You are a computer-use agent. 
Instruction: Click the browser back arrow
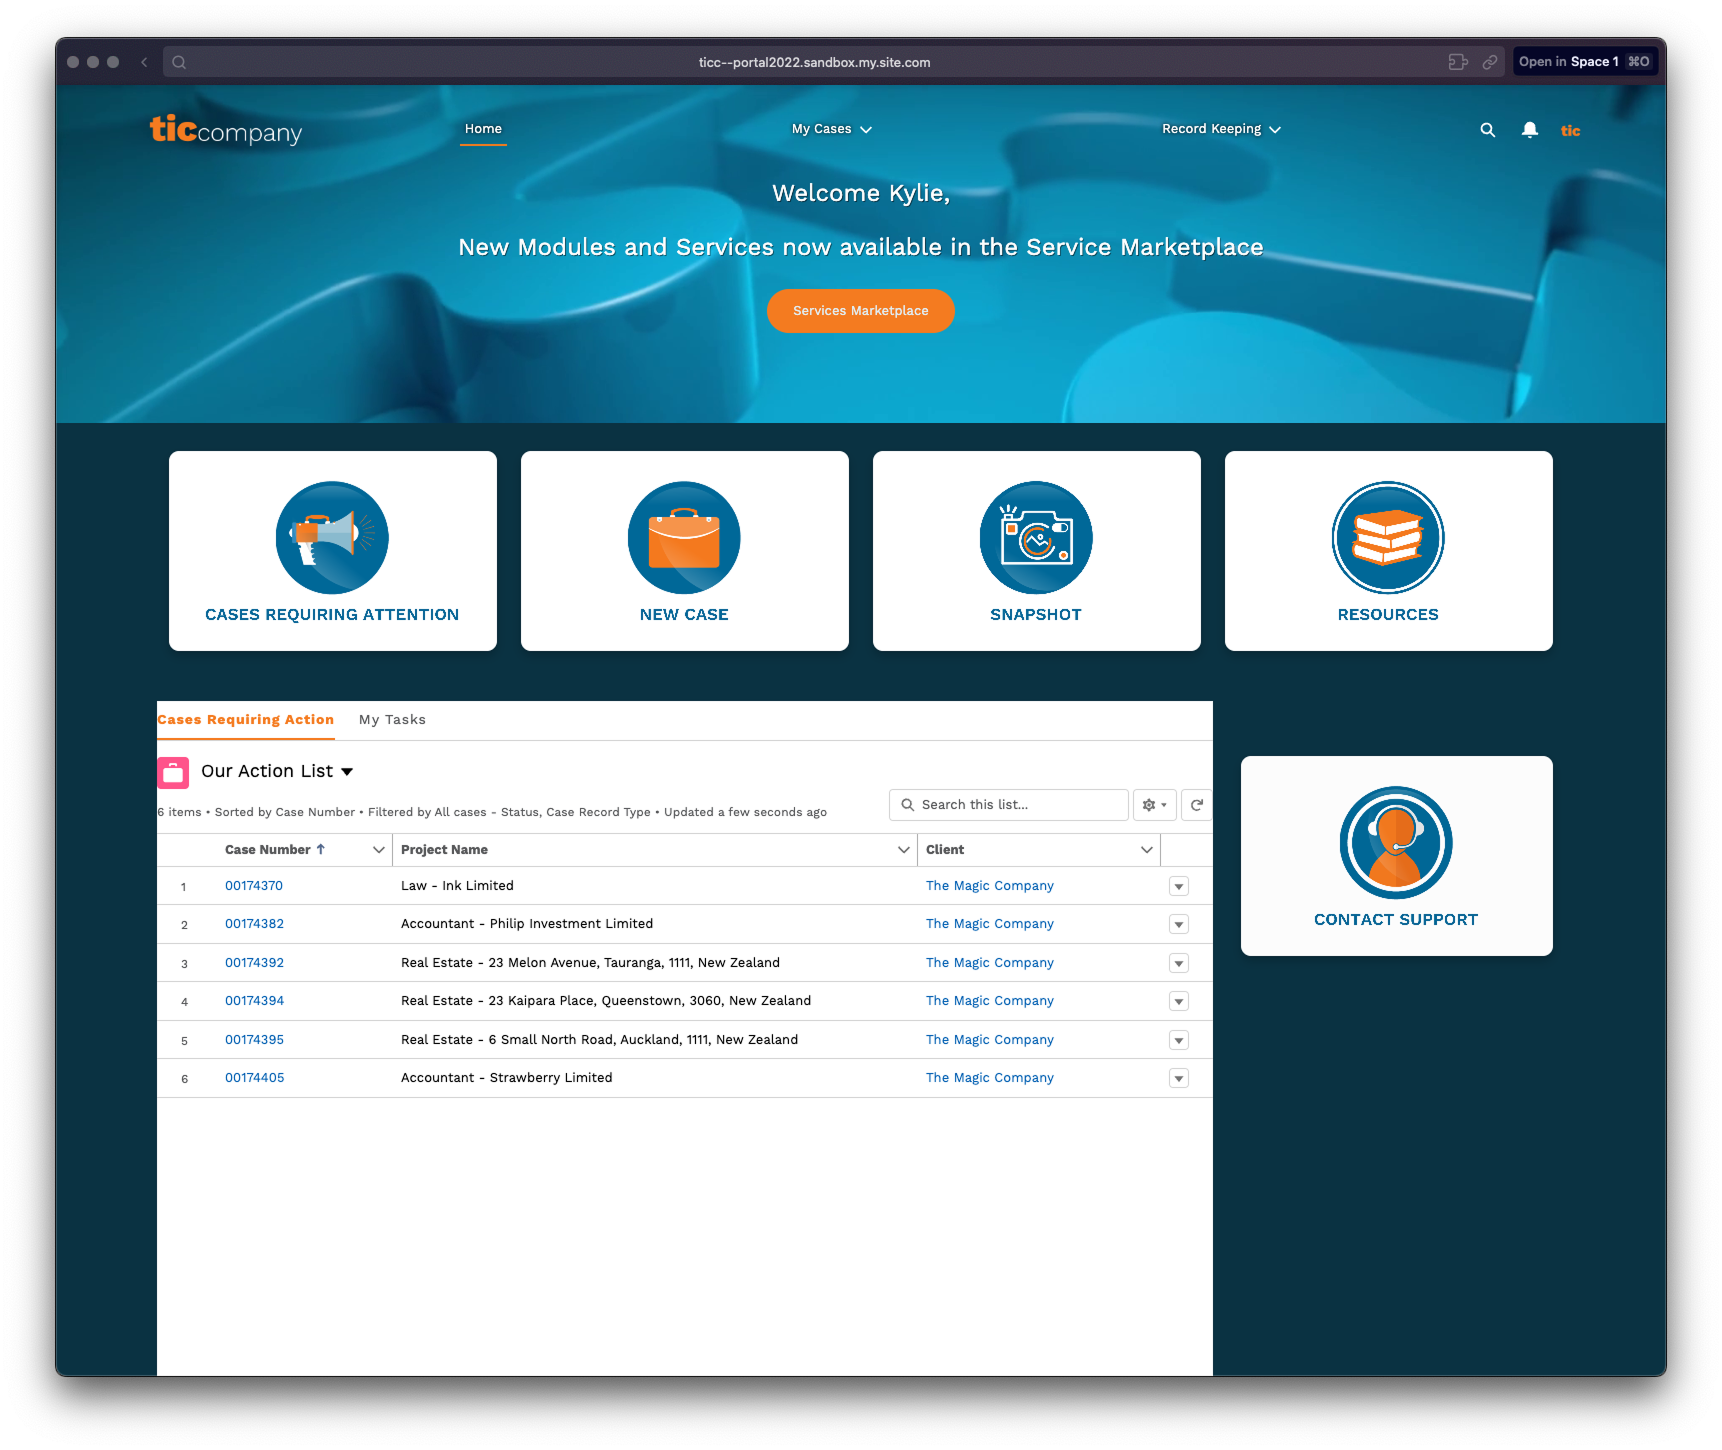click(144, 62)
